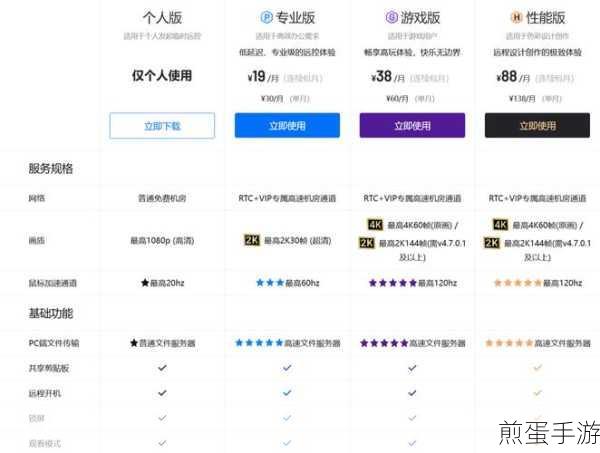Click the ¥19/月 price
600x453 pixels.
pyautogui.click(x=263, y=77)
